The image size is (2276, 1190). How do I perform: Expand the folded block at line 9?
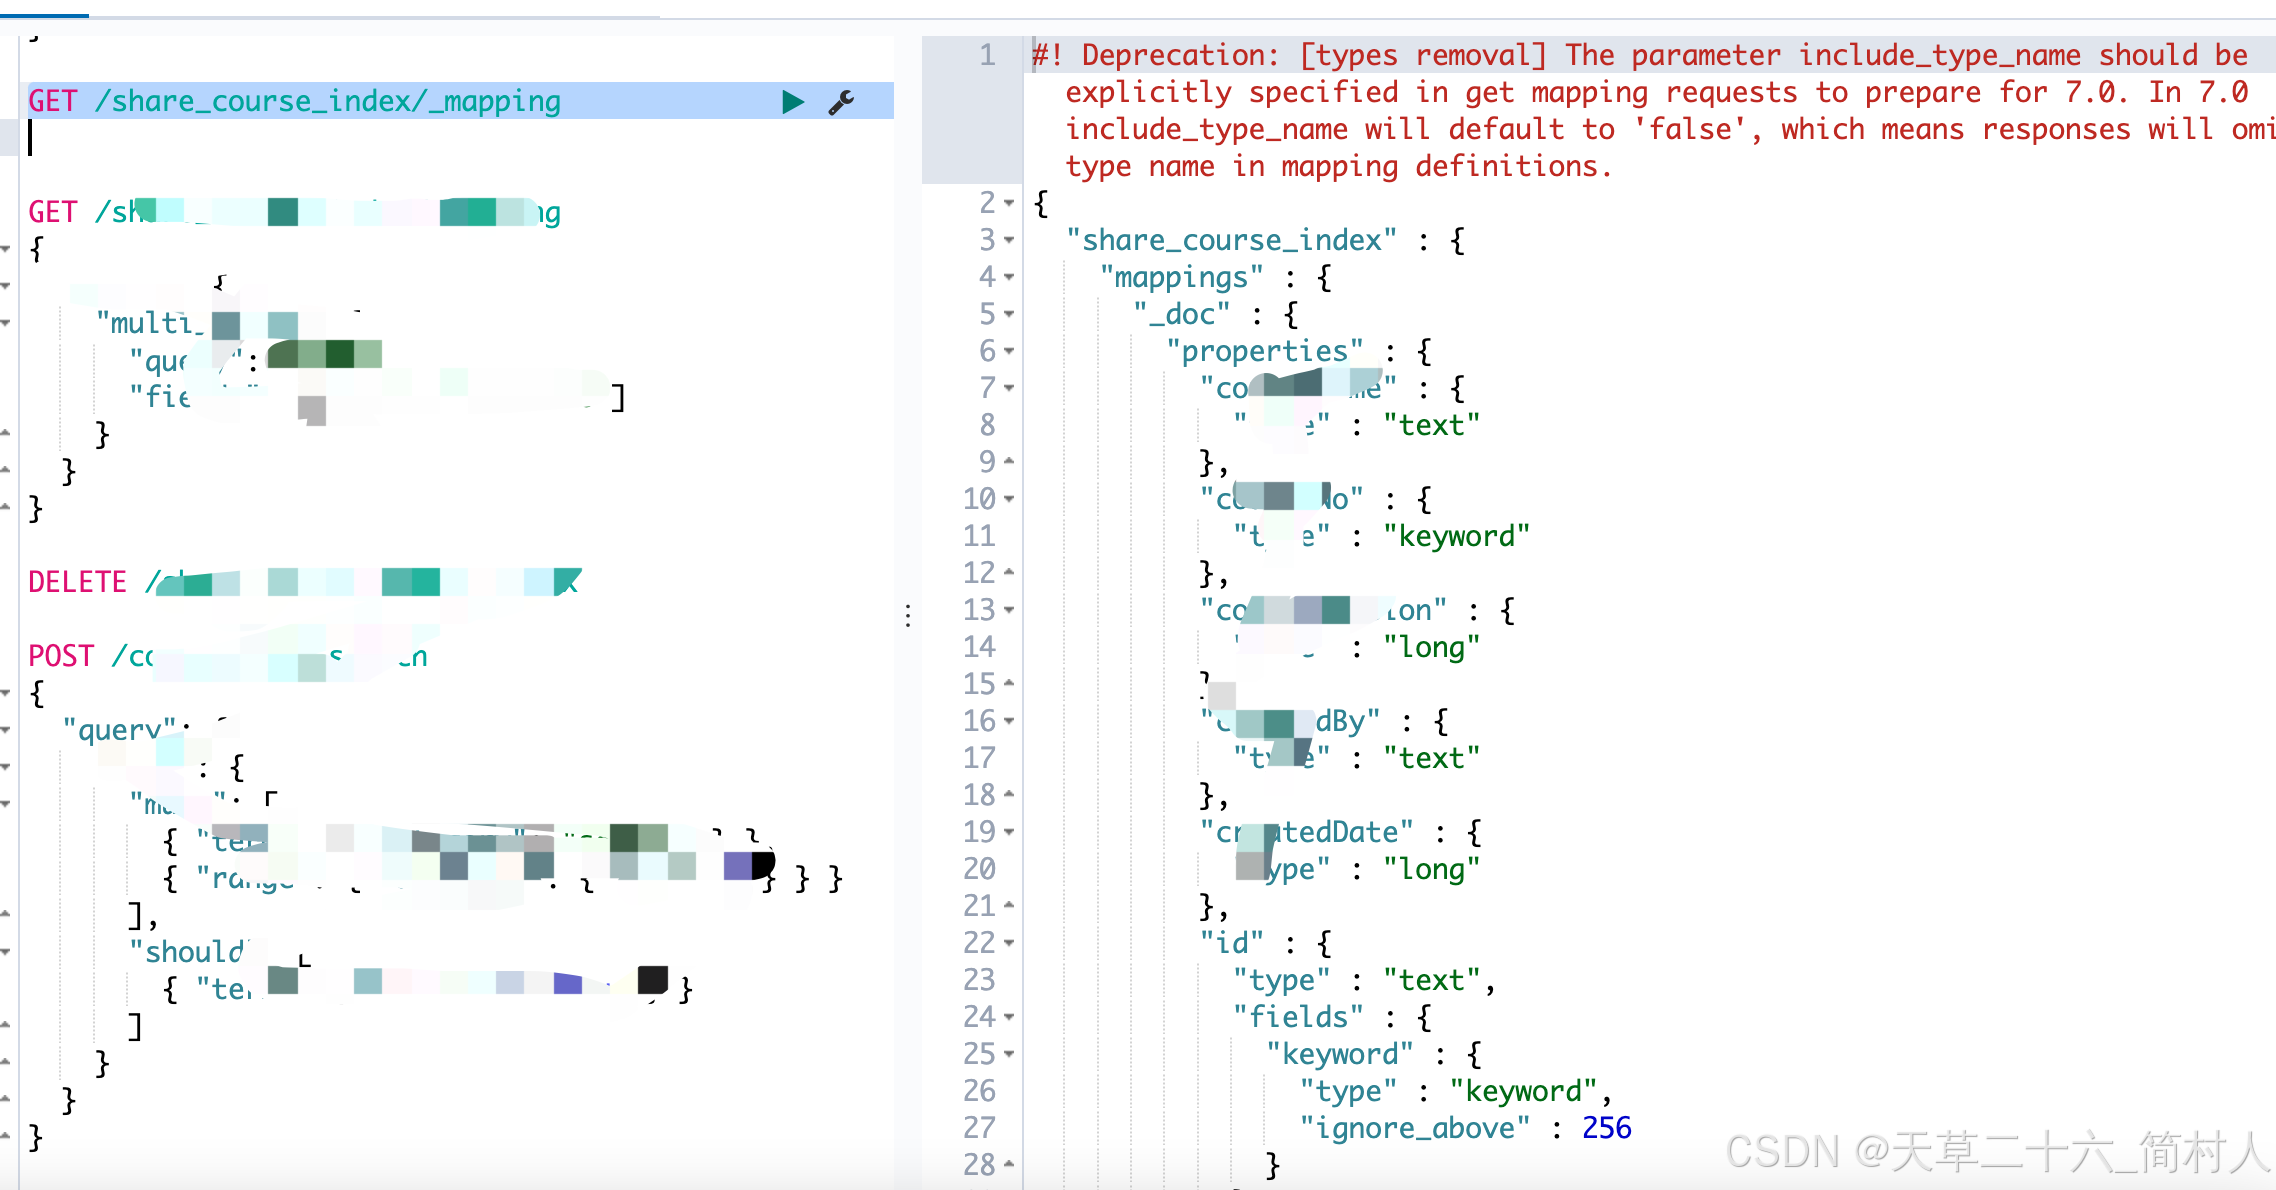(1009, 462)
